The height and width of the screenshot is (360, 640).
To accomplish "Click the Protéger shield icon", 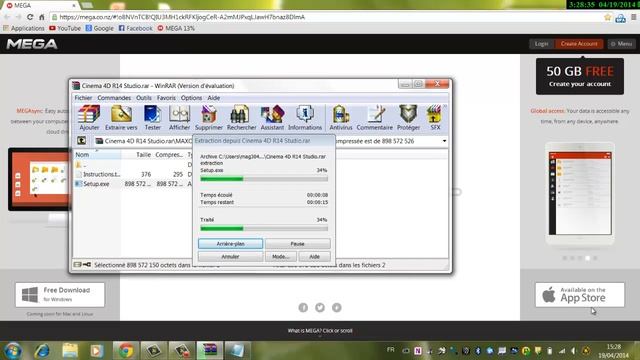I will coord(408,118).
